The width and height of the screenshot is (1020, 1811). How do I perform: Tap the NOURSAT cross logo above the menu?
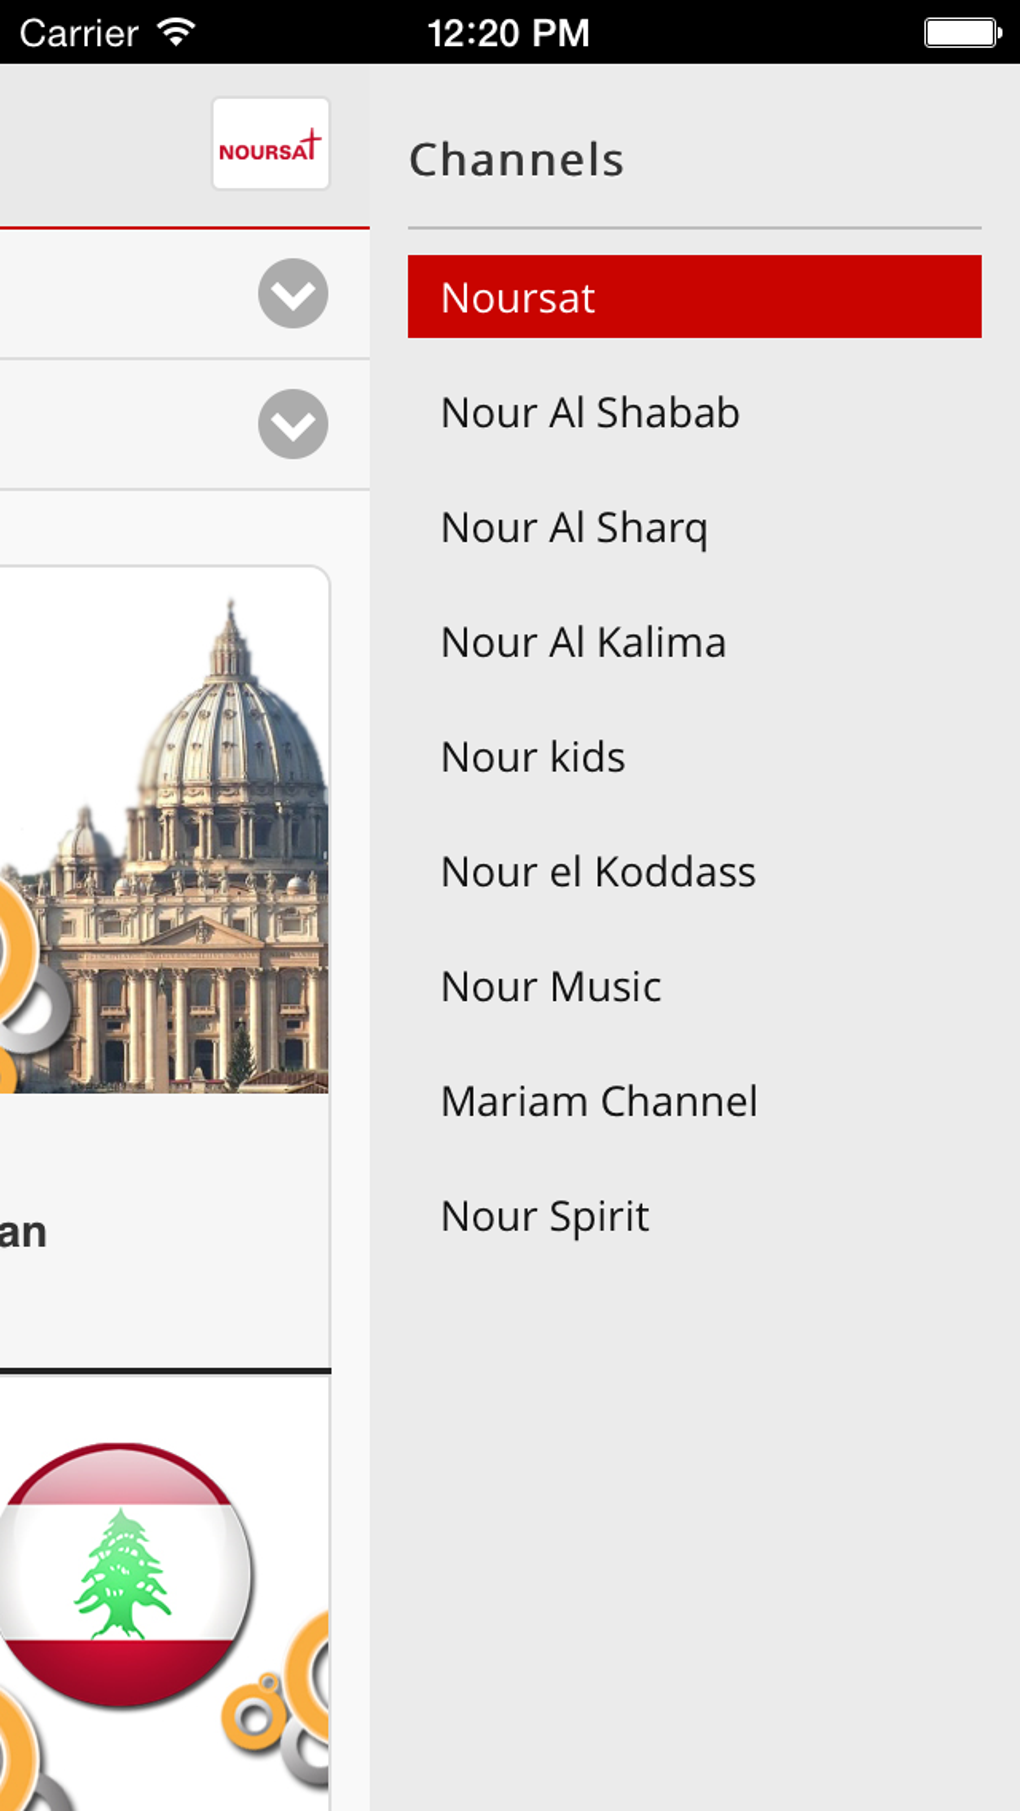pos(269,143)
